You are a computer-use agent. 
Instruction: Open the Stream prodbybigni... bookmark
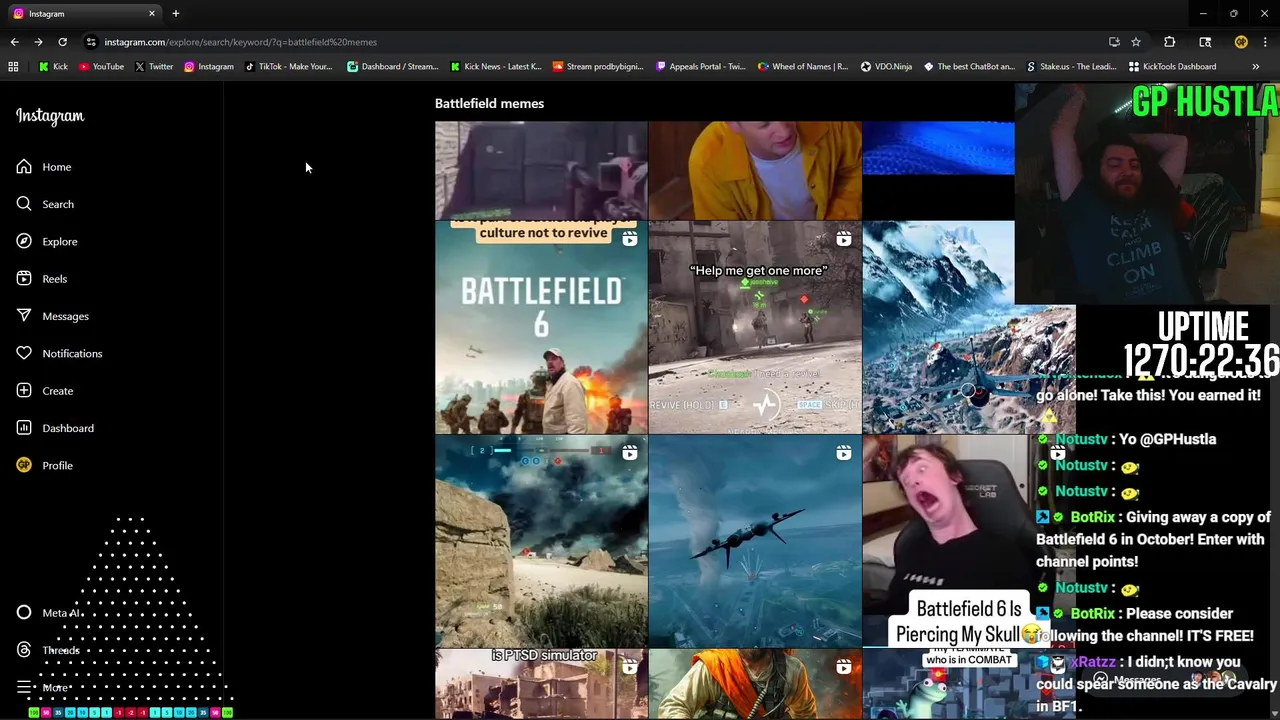pos(598,67)
